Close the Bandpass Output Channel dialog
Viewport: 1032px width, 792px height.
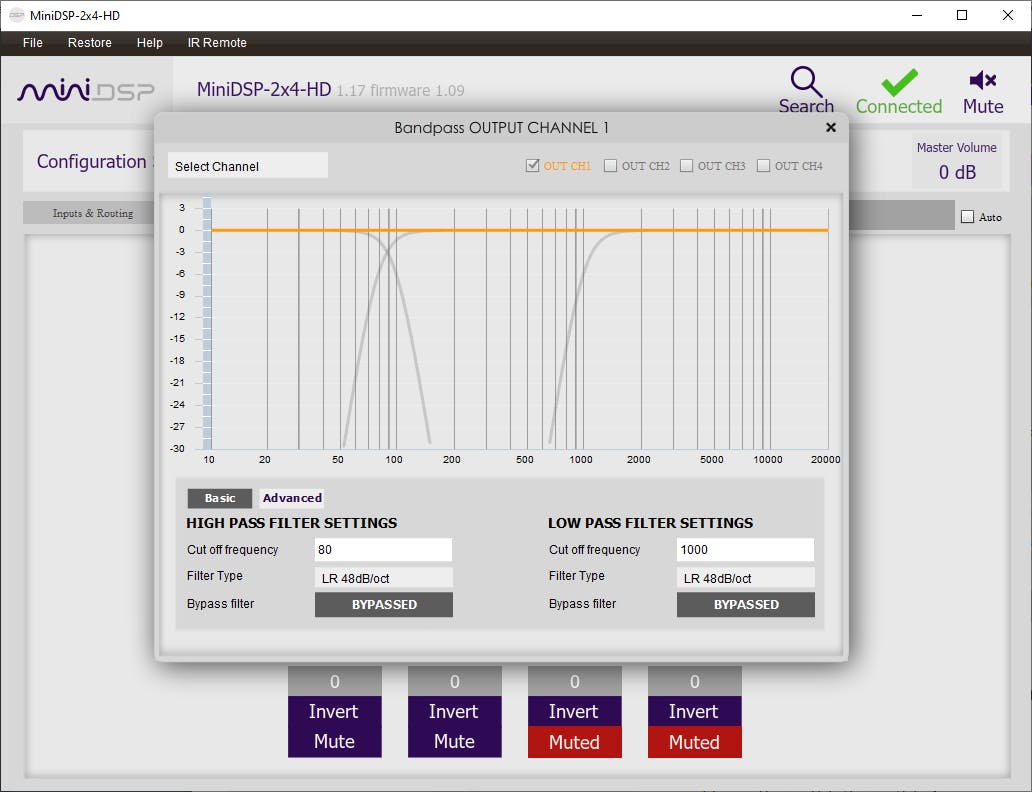point(830,127)
